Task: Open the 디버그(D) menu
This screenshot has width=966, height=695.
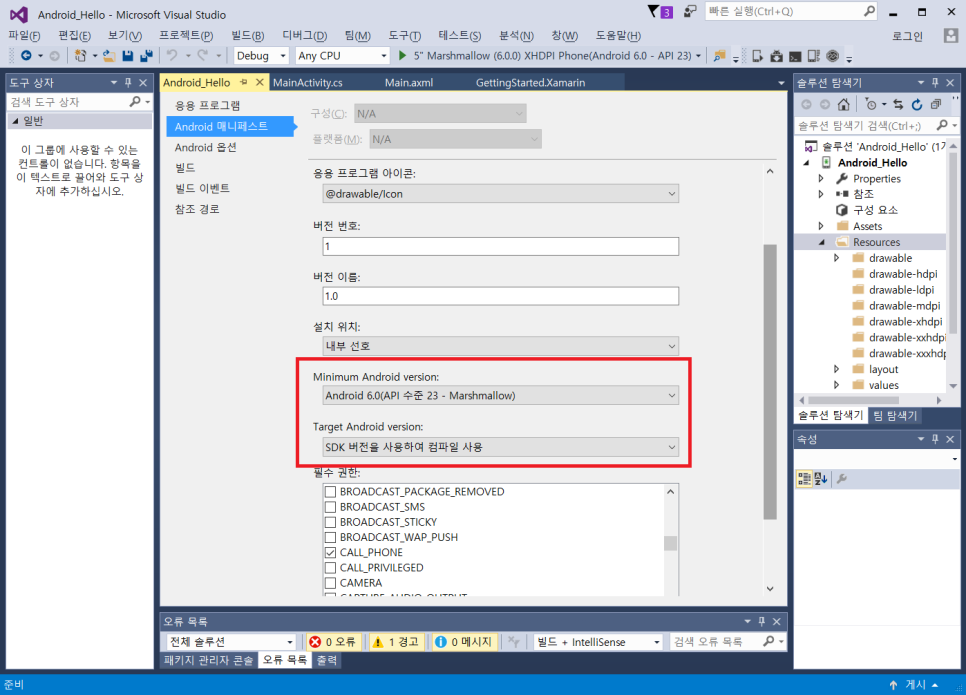Action: pyautogui.click(x=304, y=36)
